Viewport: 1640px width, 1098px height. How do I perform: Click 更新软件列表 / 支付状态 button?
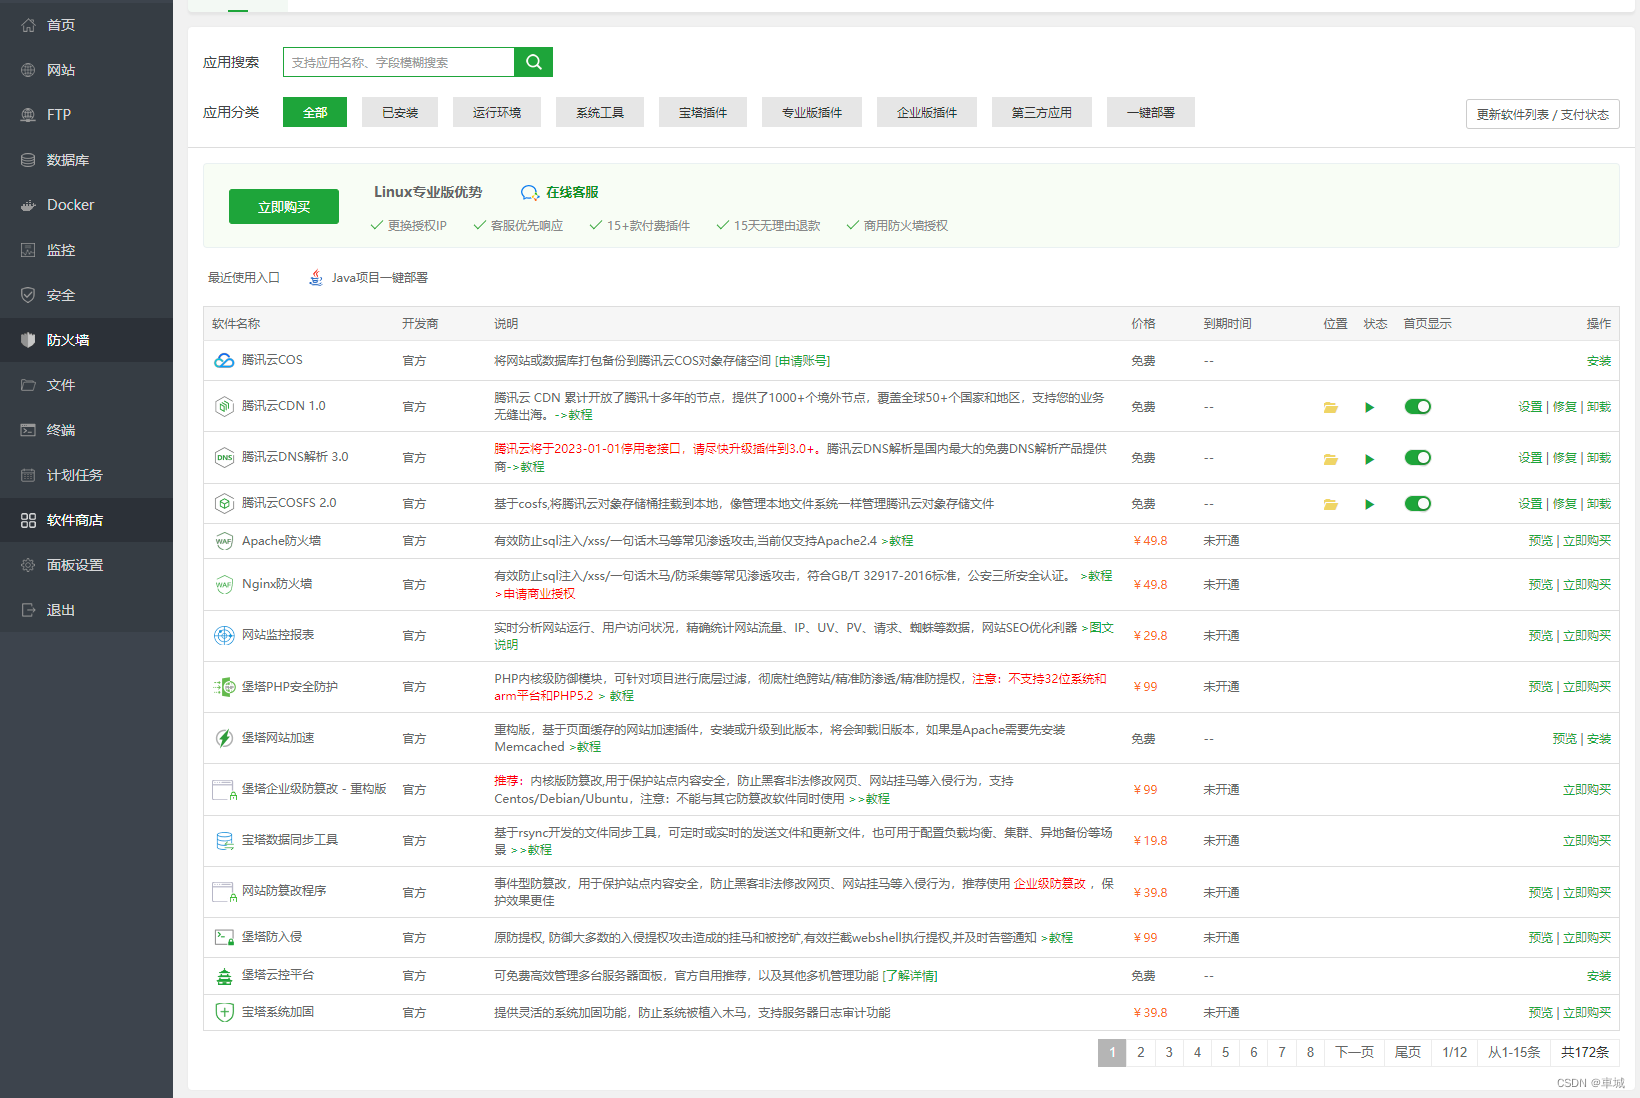tap(1543, 114)
